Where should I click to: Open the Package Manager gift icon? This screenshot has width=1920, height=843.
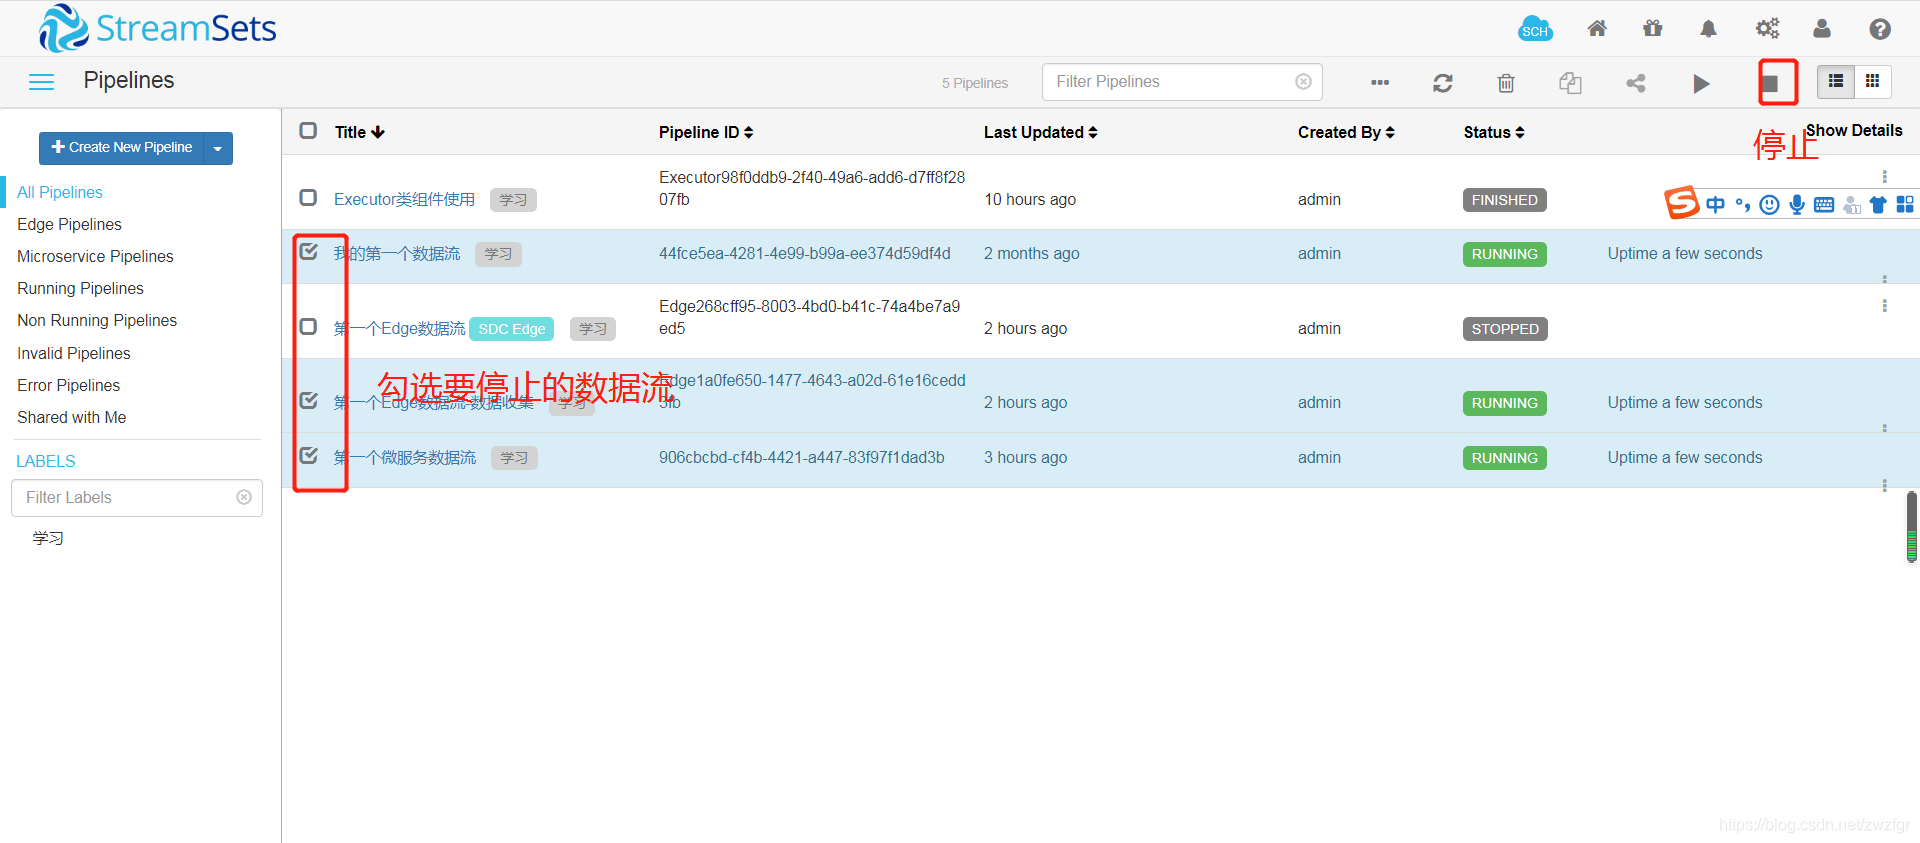click(1653, 29)
